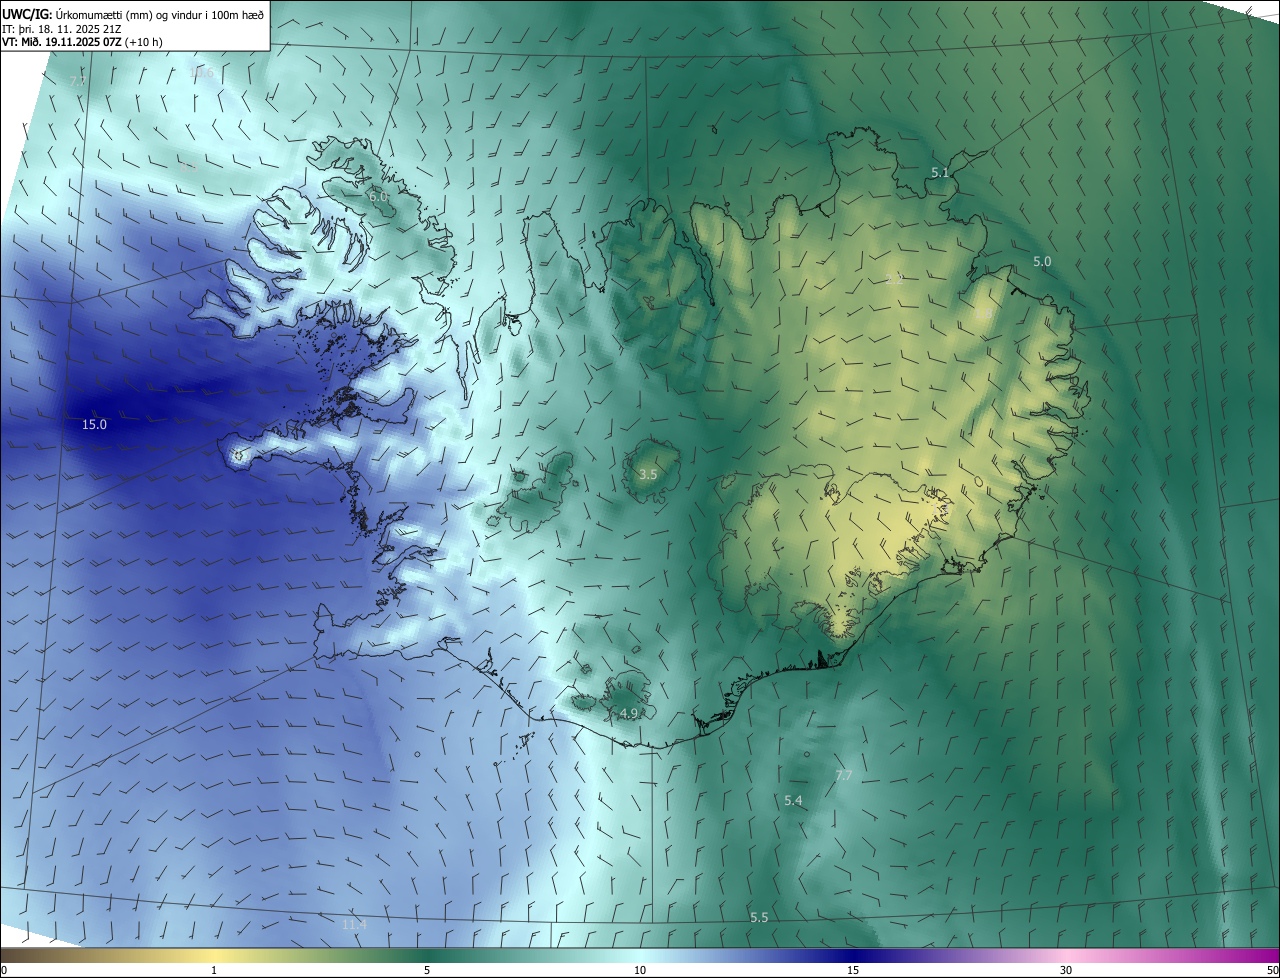Viewport: 1280px width, 978px height.
Task: Click the 5.5 value label
Action: tap(759, 917)
